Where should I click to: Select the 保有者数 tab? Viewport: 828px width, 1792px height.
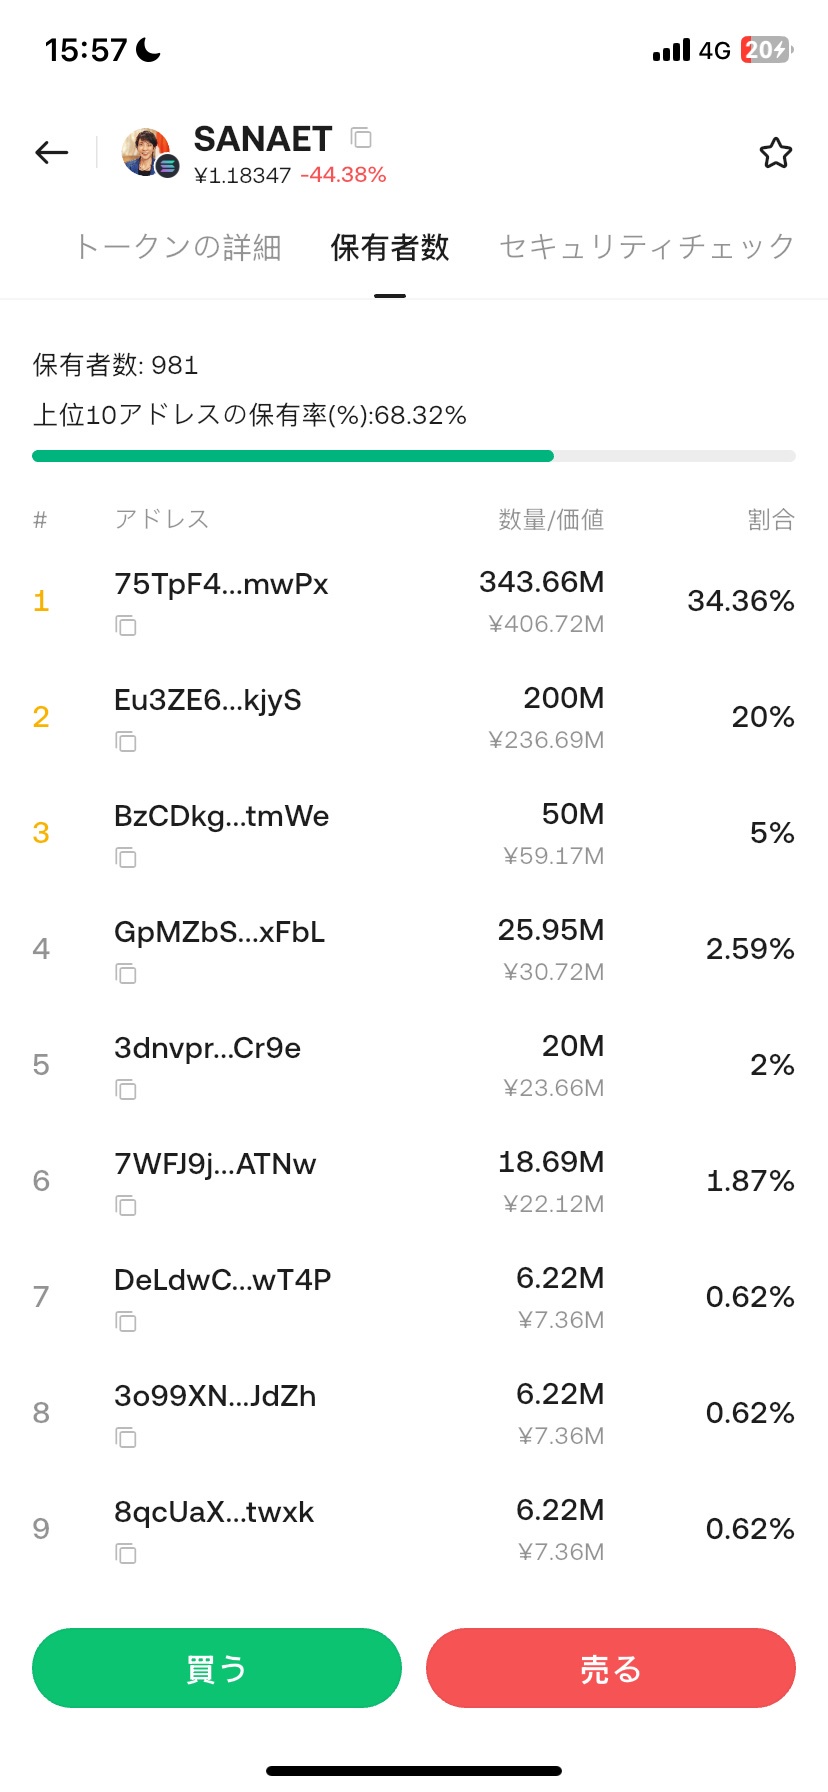(390, 247)
